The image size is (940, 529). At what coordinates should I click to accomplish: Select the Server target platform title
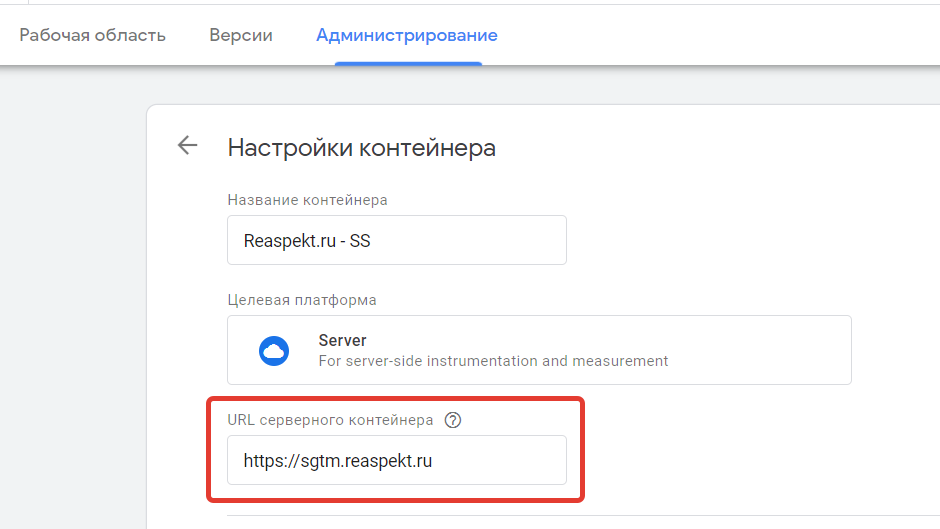tap(342, 340)
